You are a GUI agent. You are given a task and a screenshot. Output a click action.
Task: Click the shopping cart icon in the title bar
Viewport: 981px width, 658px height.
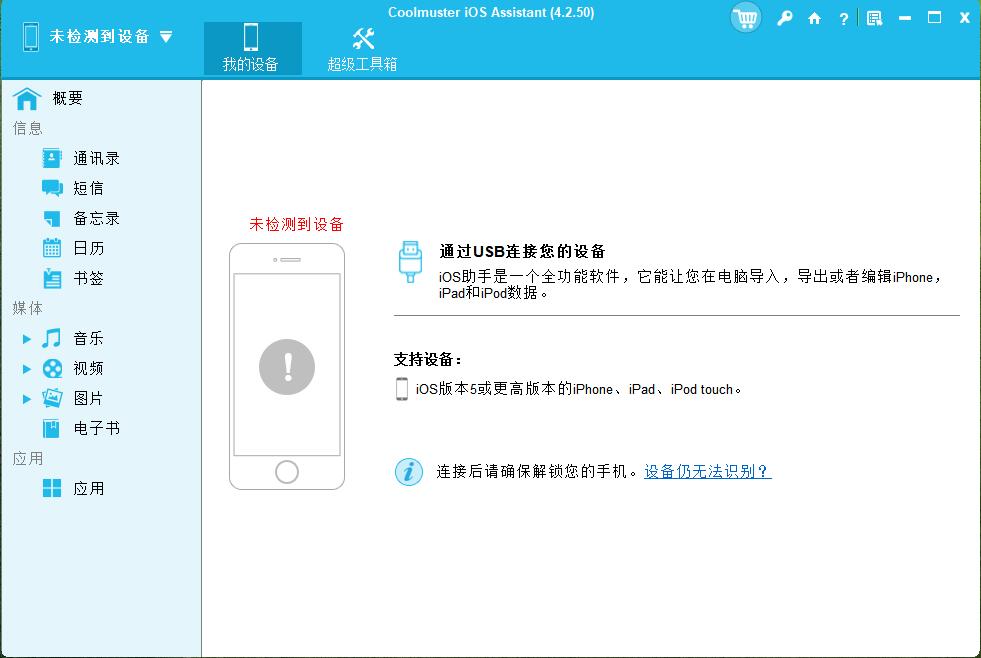(x=745, y=17)
